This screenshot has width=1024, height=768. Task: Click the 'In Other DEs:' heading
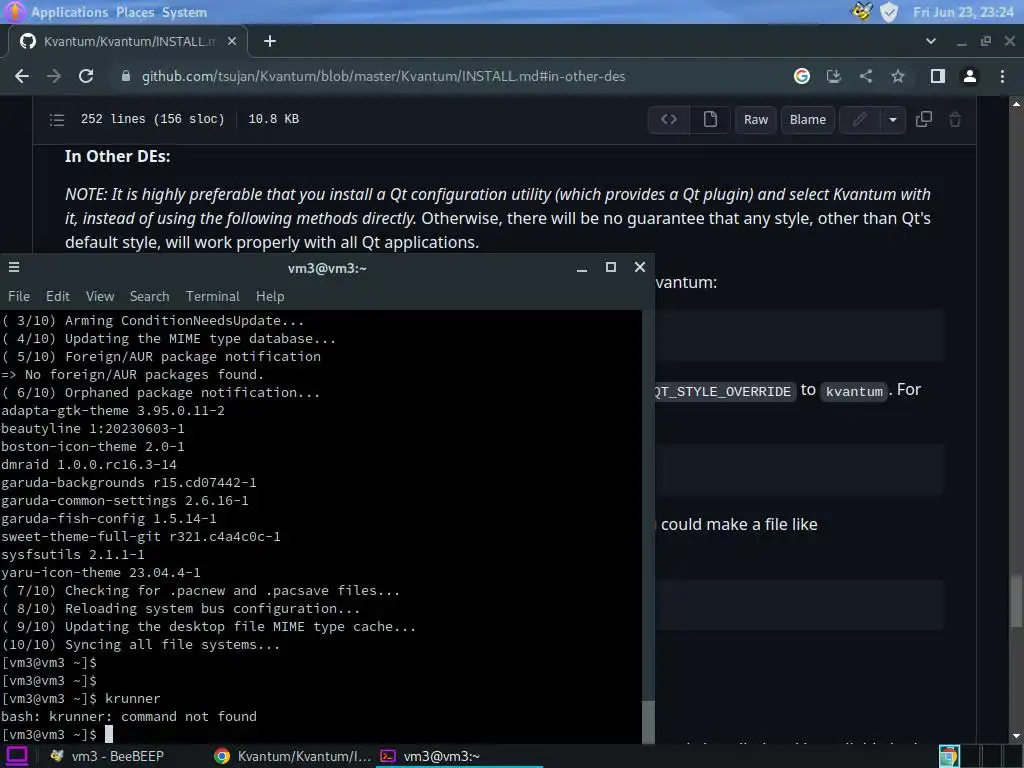coord(118,157)
